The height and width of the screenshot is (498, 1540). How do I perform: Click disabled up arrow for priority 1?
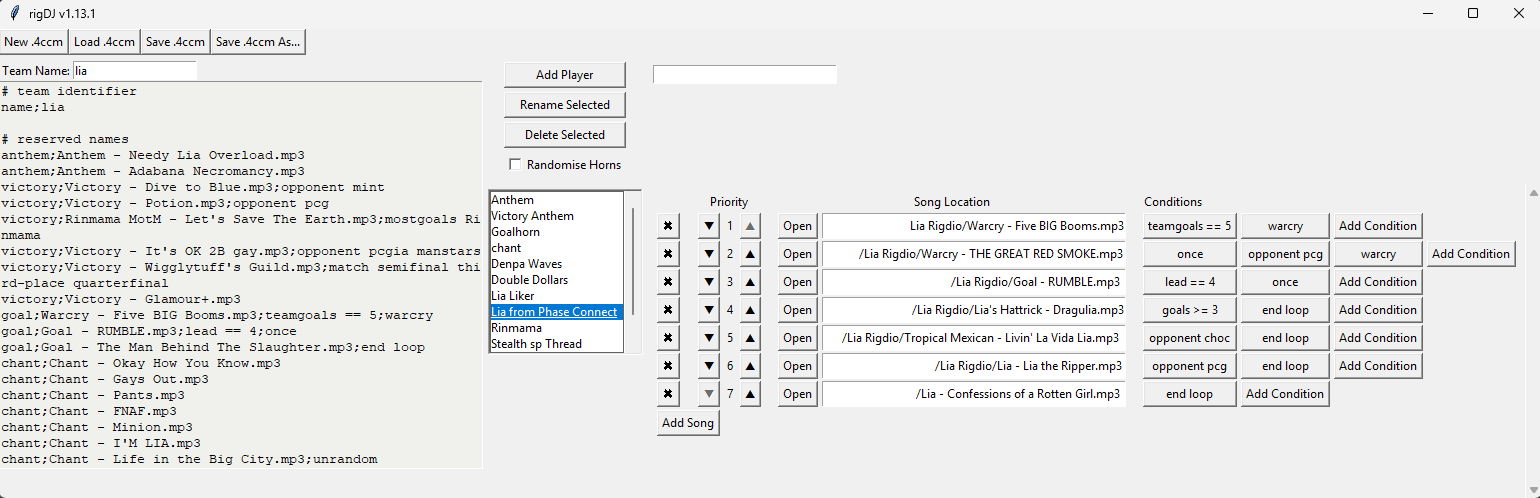pos(750,226)
